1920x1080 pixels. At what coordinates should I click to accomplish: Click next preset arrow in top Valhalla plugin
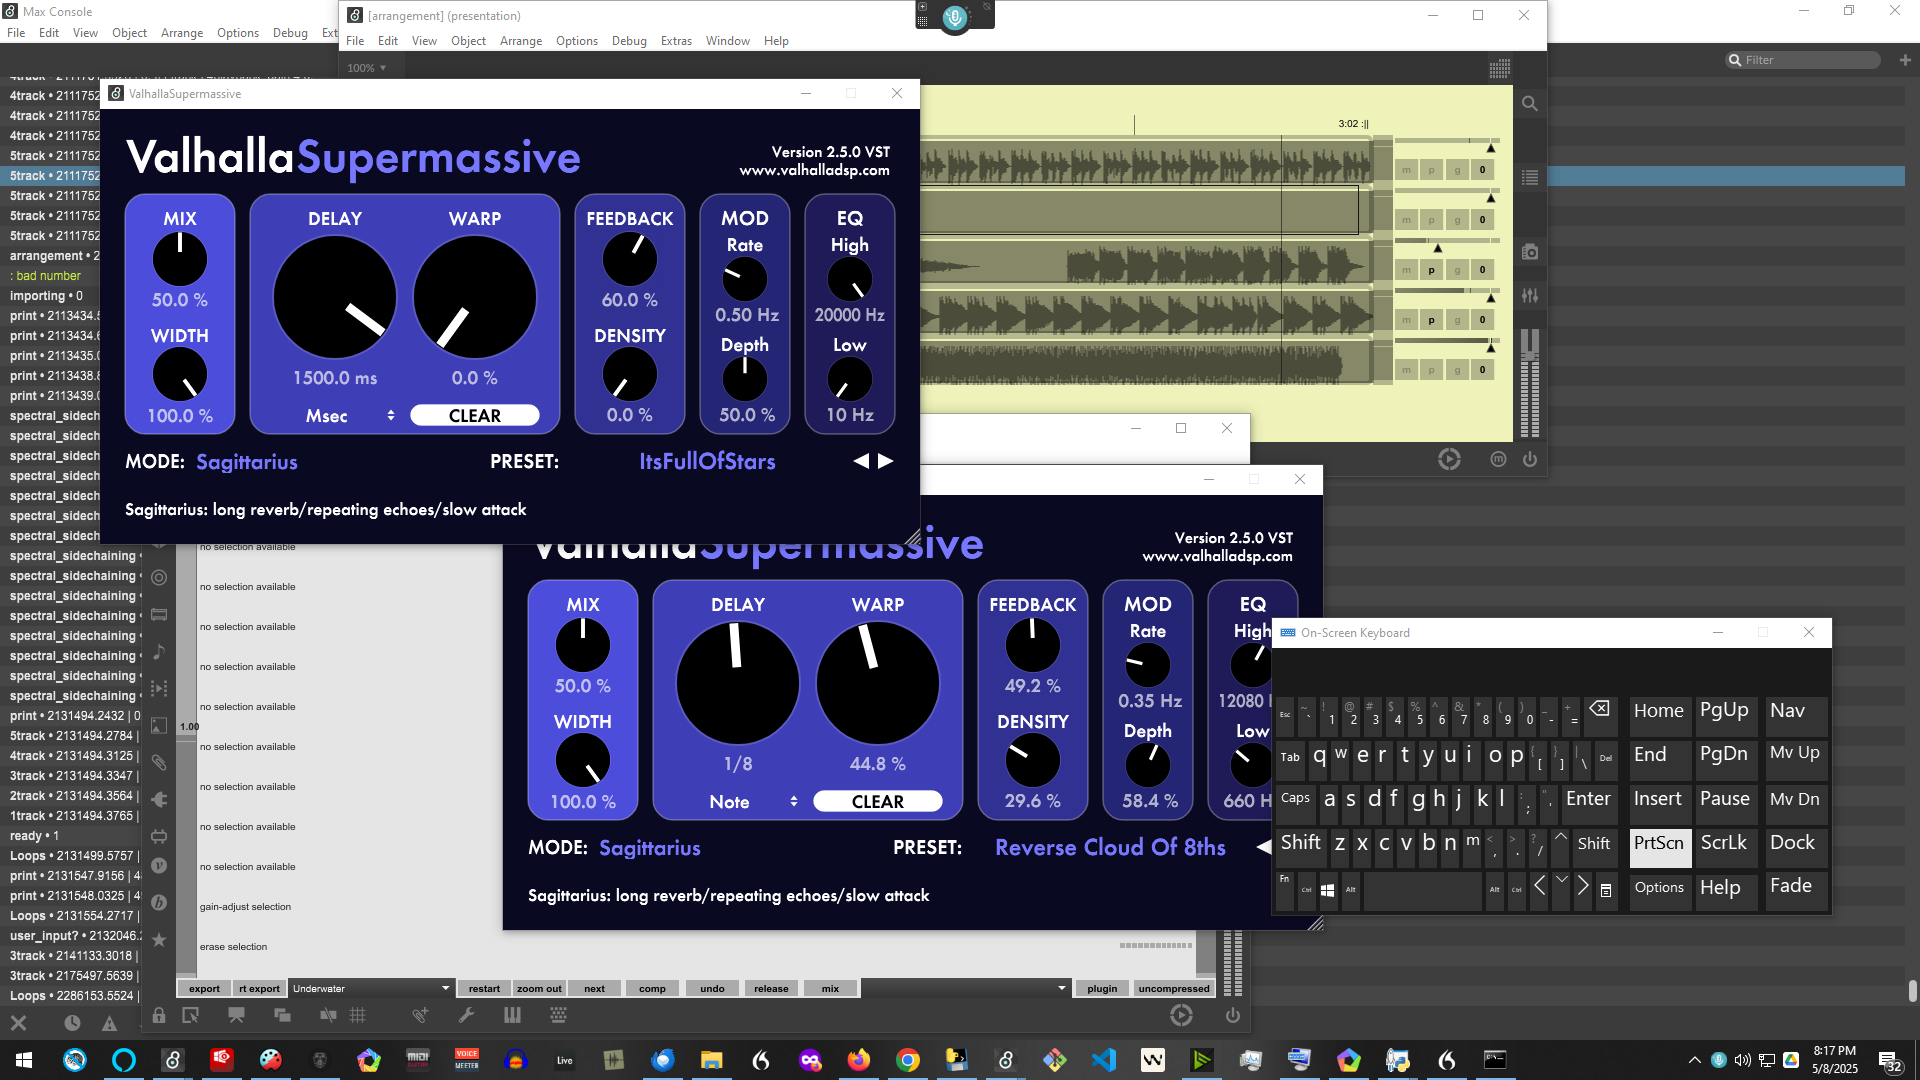886,461
